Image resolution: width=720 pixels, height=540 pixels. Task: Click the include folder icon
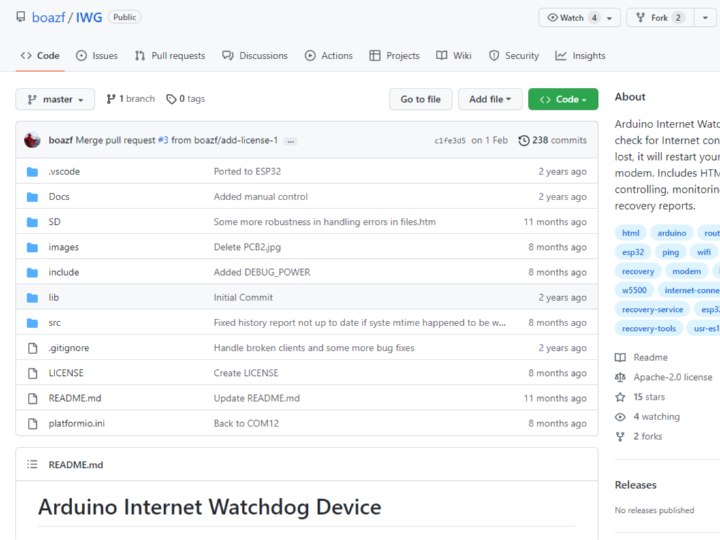pos(32,273)
